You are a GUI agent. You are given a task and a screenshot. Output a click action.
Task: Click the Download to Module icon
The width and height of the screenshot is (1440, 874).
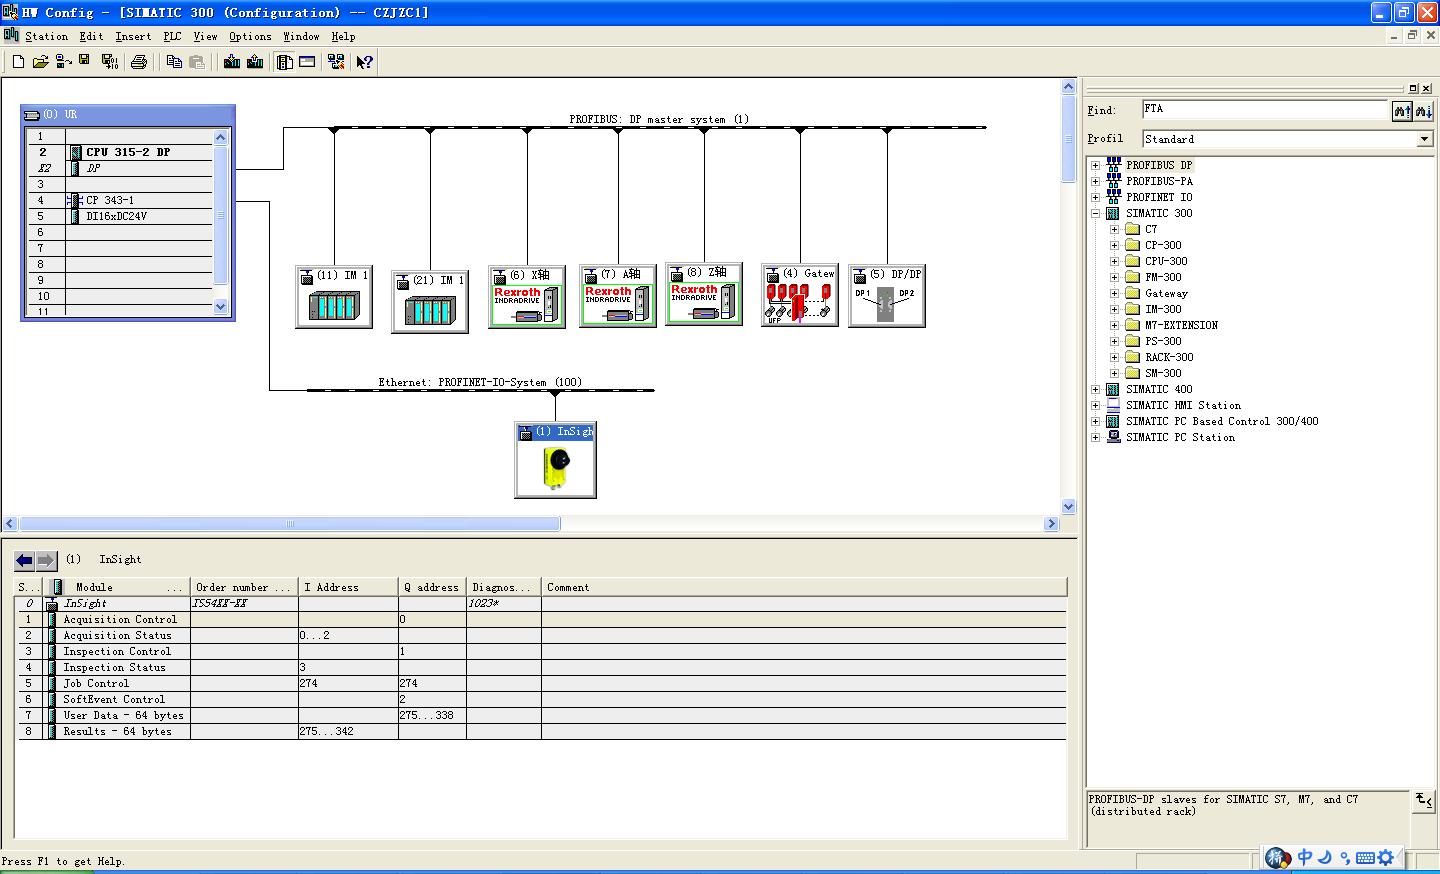(232, 62)
